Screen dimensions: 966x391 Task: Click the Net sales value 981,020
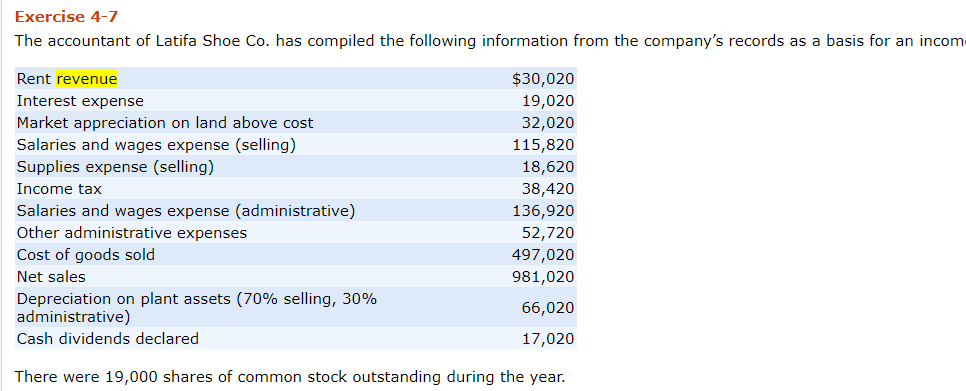click(543, 277)
